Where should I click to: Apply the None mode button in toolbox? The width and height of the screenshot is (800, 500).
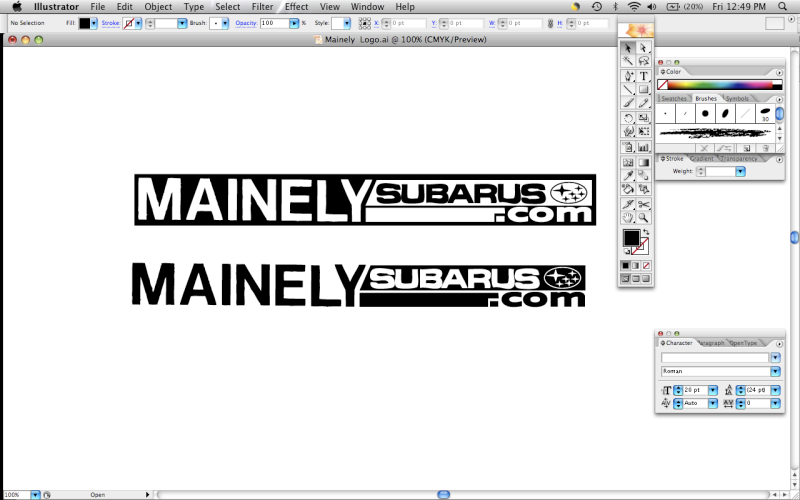(x=646, y=266)
